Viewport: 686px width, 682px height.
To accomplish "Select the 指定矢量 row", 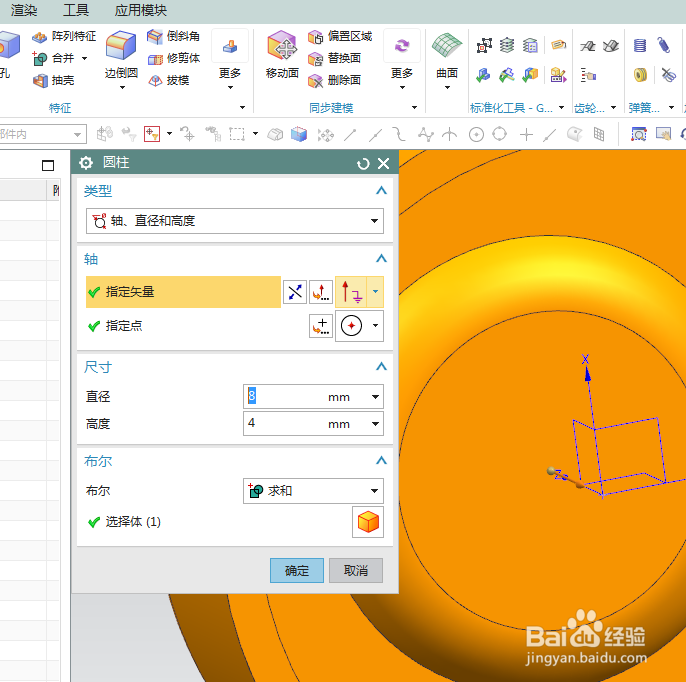I will click(x=183, y=292).
